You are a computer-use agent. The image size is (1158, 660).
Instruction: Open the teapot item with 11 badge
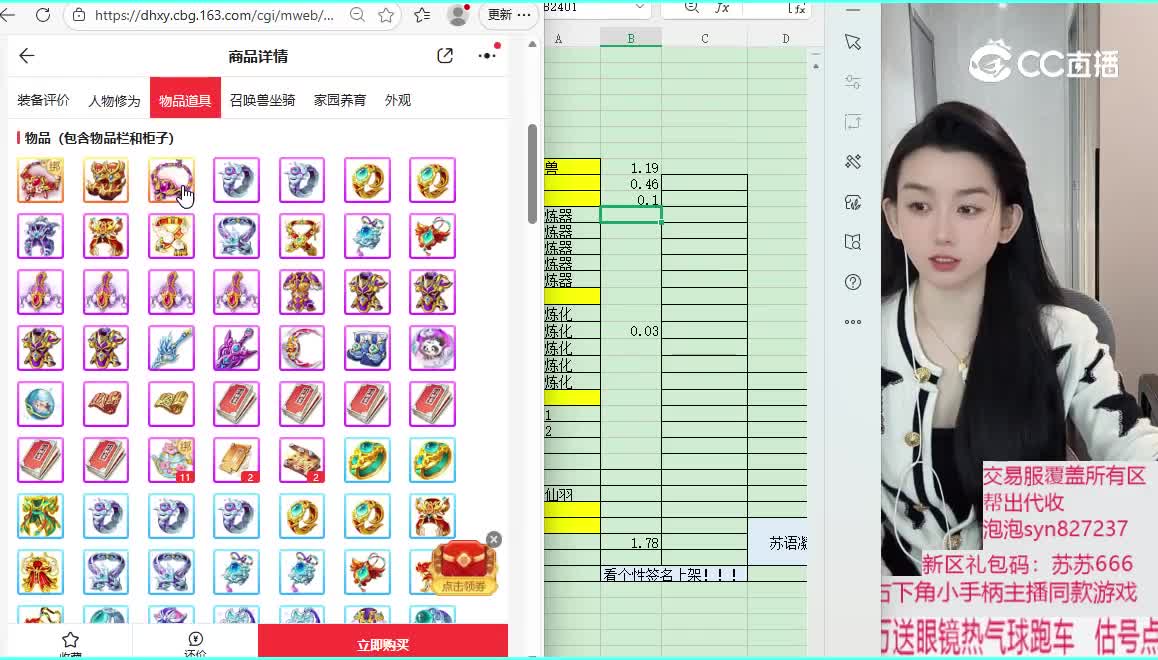point(171,460)
